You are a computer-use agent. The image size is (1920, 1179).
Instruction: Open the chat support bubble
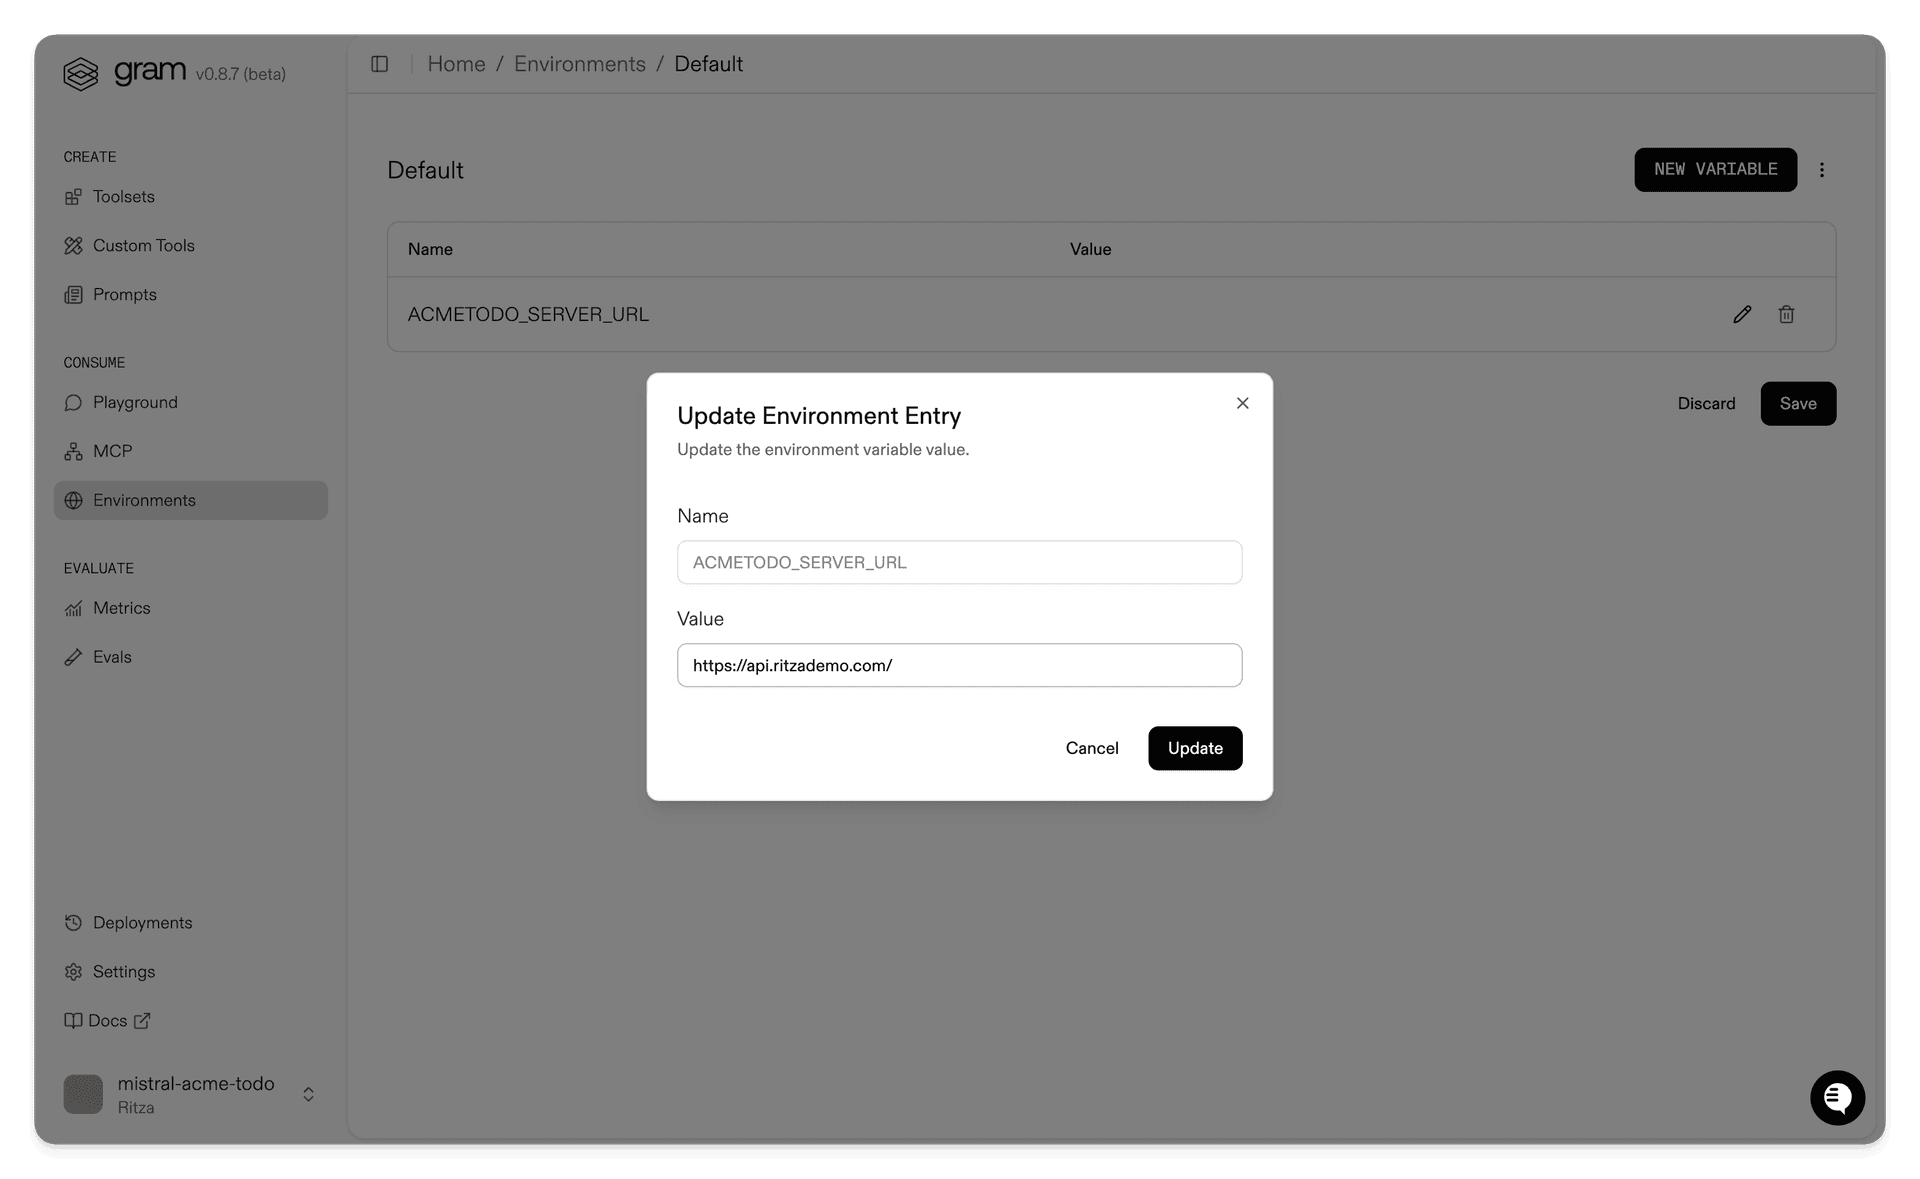[x=1837, y=1097]
